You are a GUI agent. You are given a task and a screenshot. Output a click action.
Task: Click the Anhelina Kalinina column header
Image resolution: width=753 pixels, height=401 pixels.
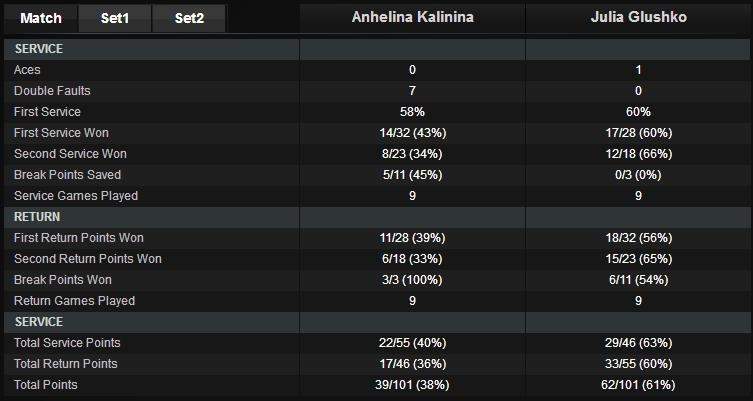[x=412, y=18]
